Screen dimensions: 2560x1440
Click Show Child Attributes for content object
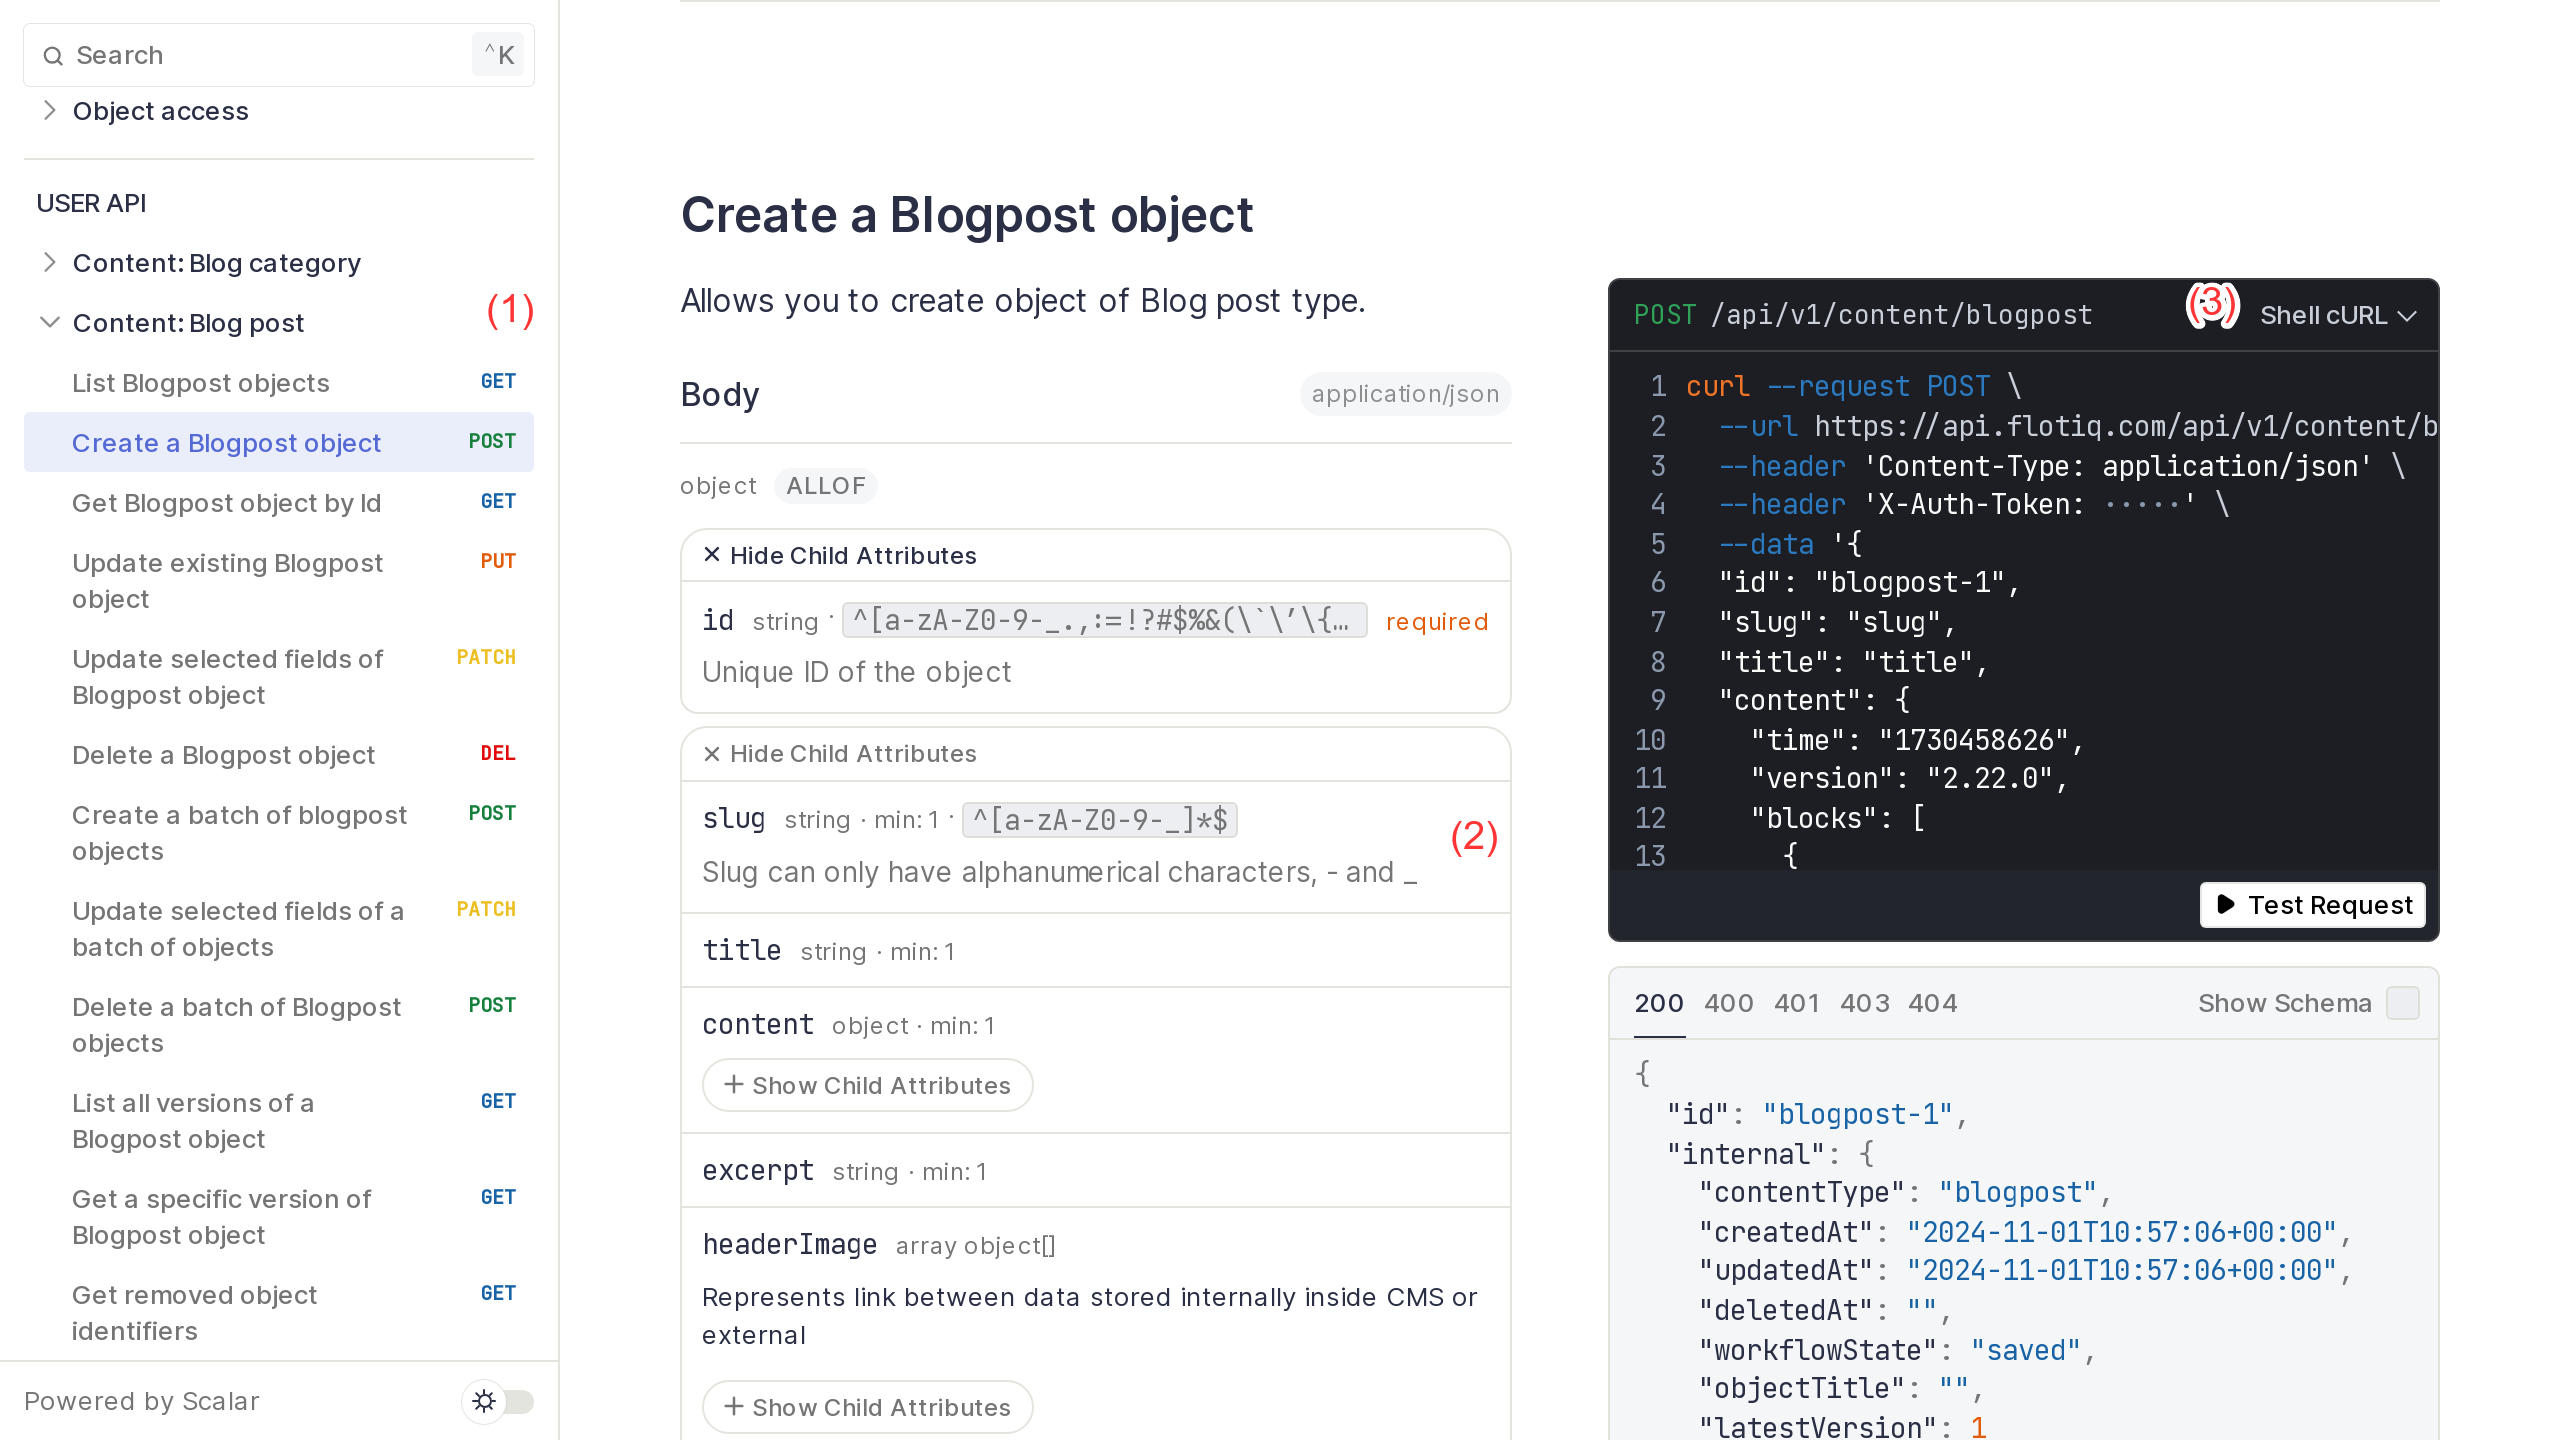(x=866, y=1084)
